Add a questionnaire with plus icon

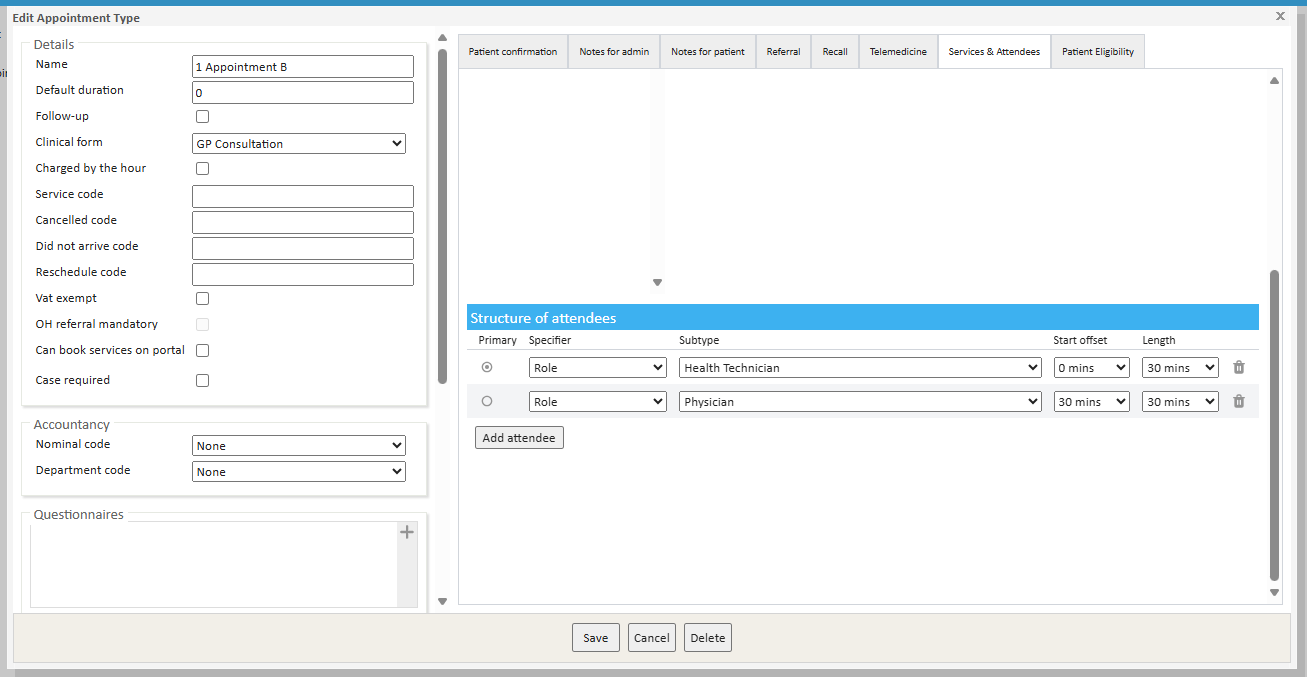(x=407, y=533)
